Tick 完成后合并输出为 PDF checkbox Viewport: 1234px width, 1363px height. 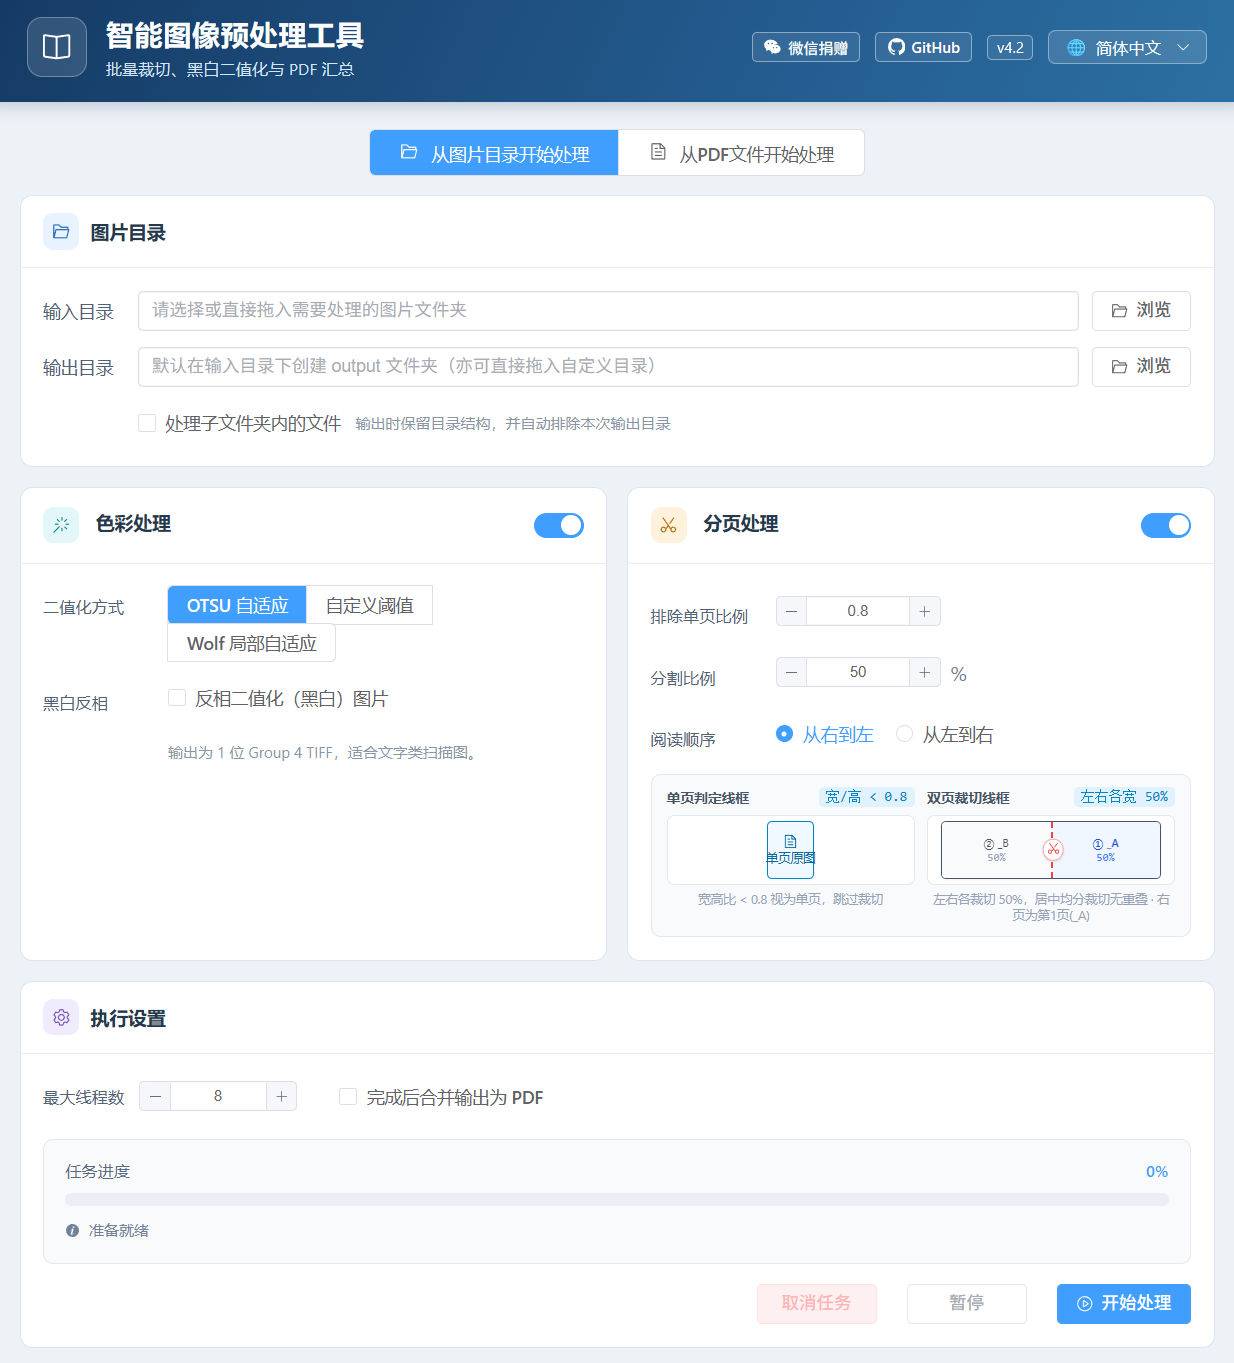click(x=348, y=1097)
